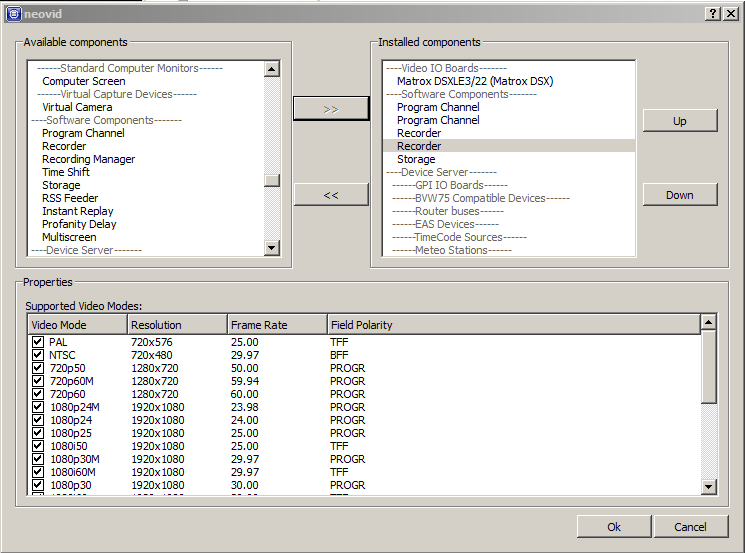Disable the 1080i50 video mode

coord(38,446)
